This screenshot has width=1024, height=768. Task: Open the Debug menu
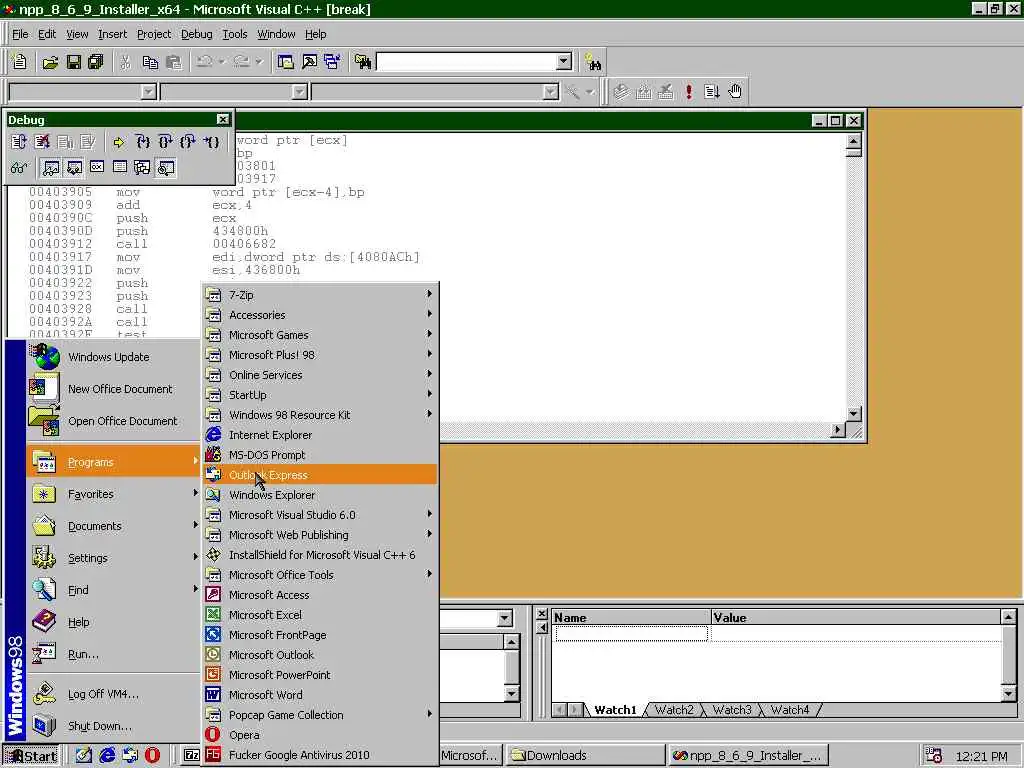[x=197, y=34]
